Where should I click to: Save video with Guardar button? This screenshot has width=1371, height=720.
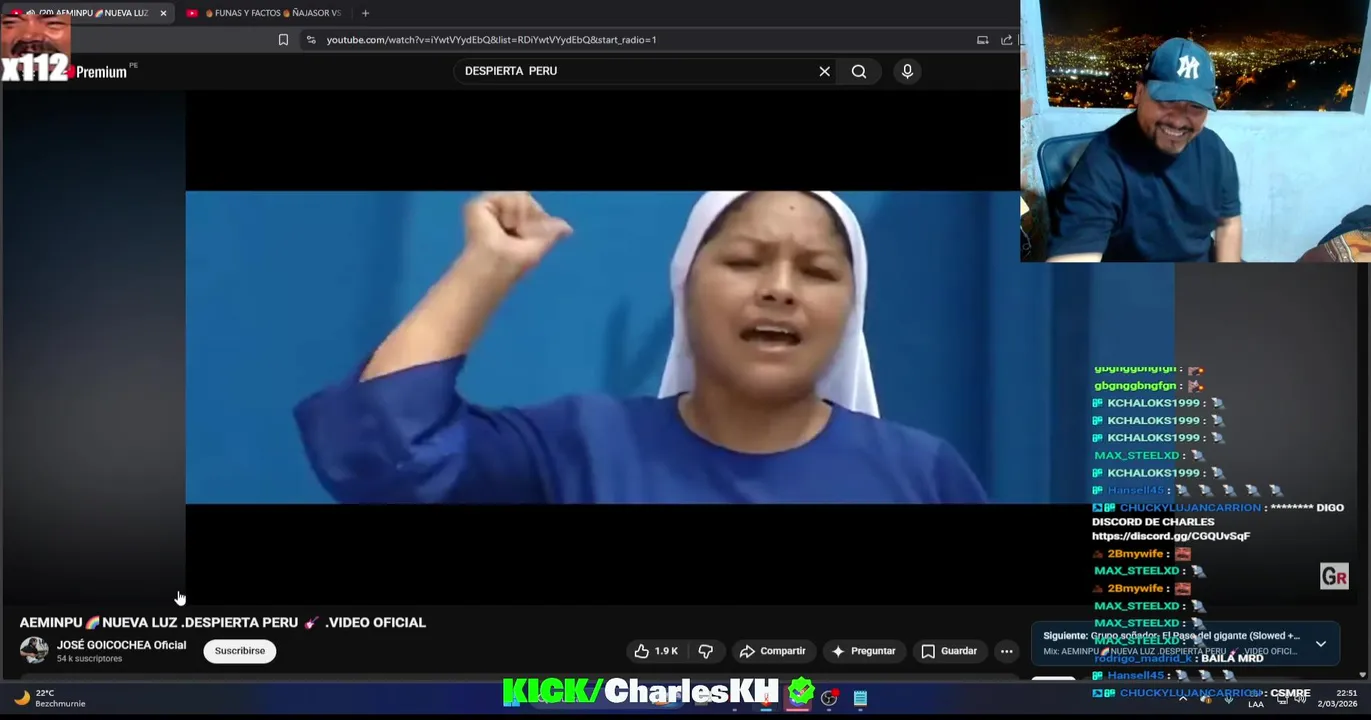point(949,651)
